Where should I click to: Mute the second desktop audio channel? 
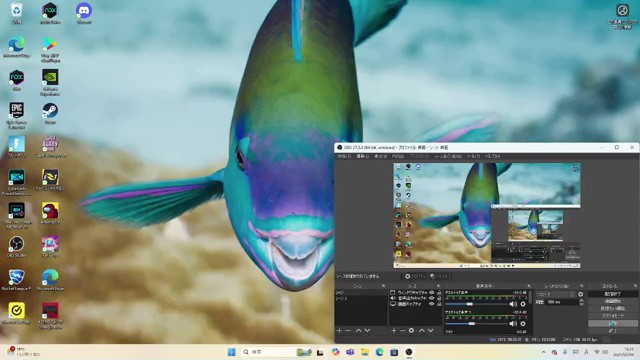coord(513,324)
